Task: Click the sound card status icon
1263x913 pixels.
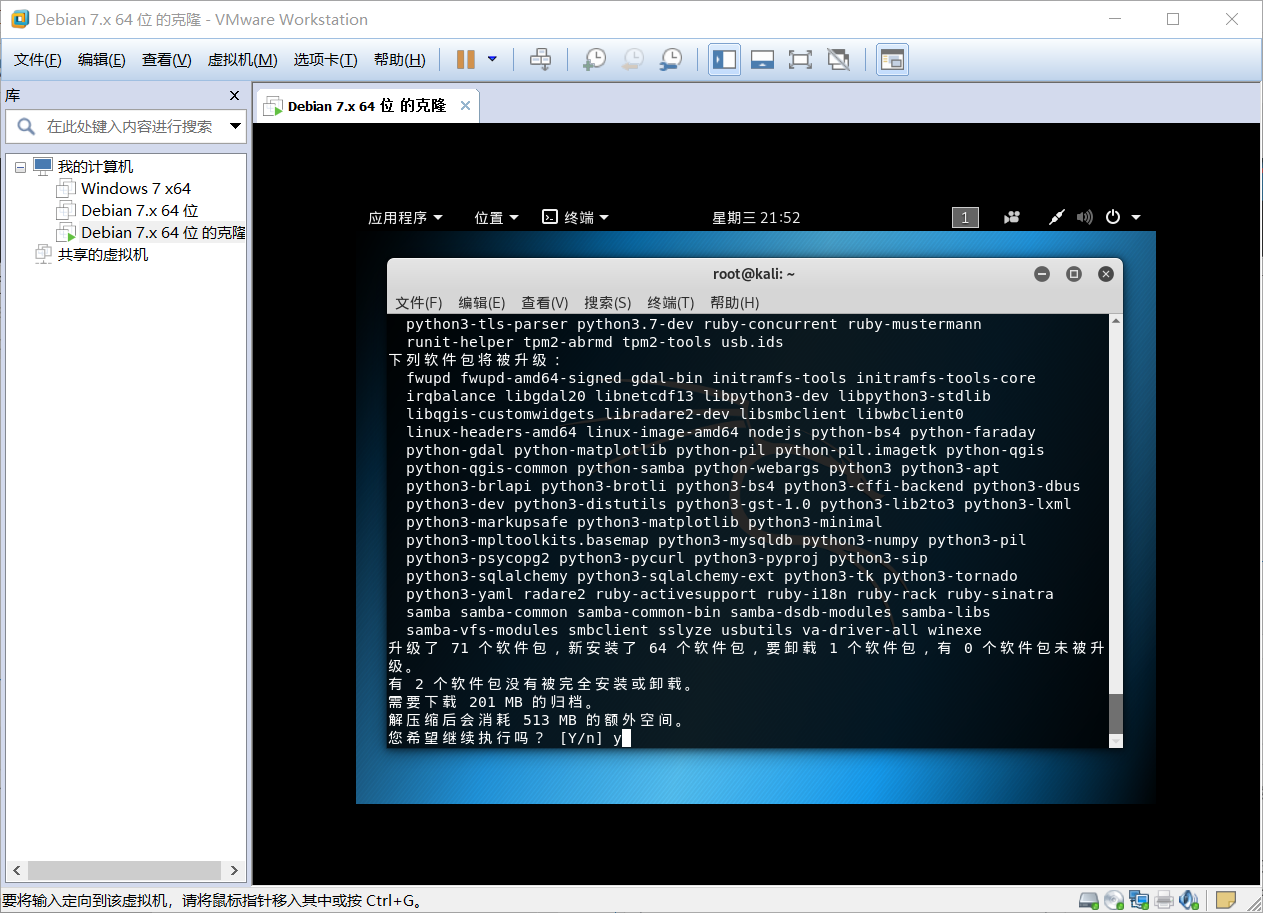Action: pos(1188,900)
